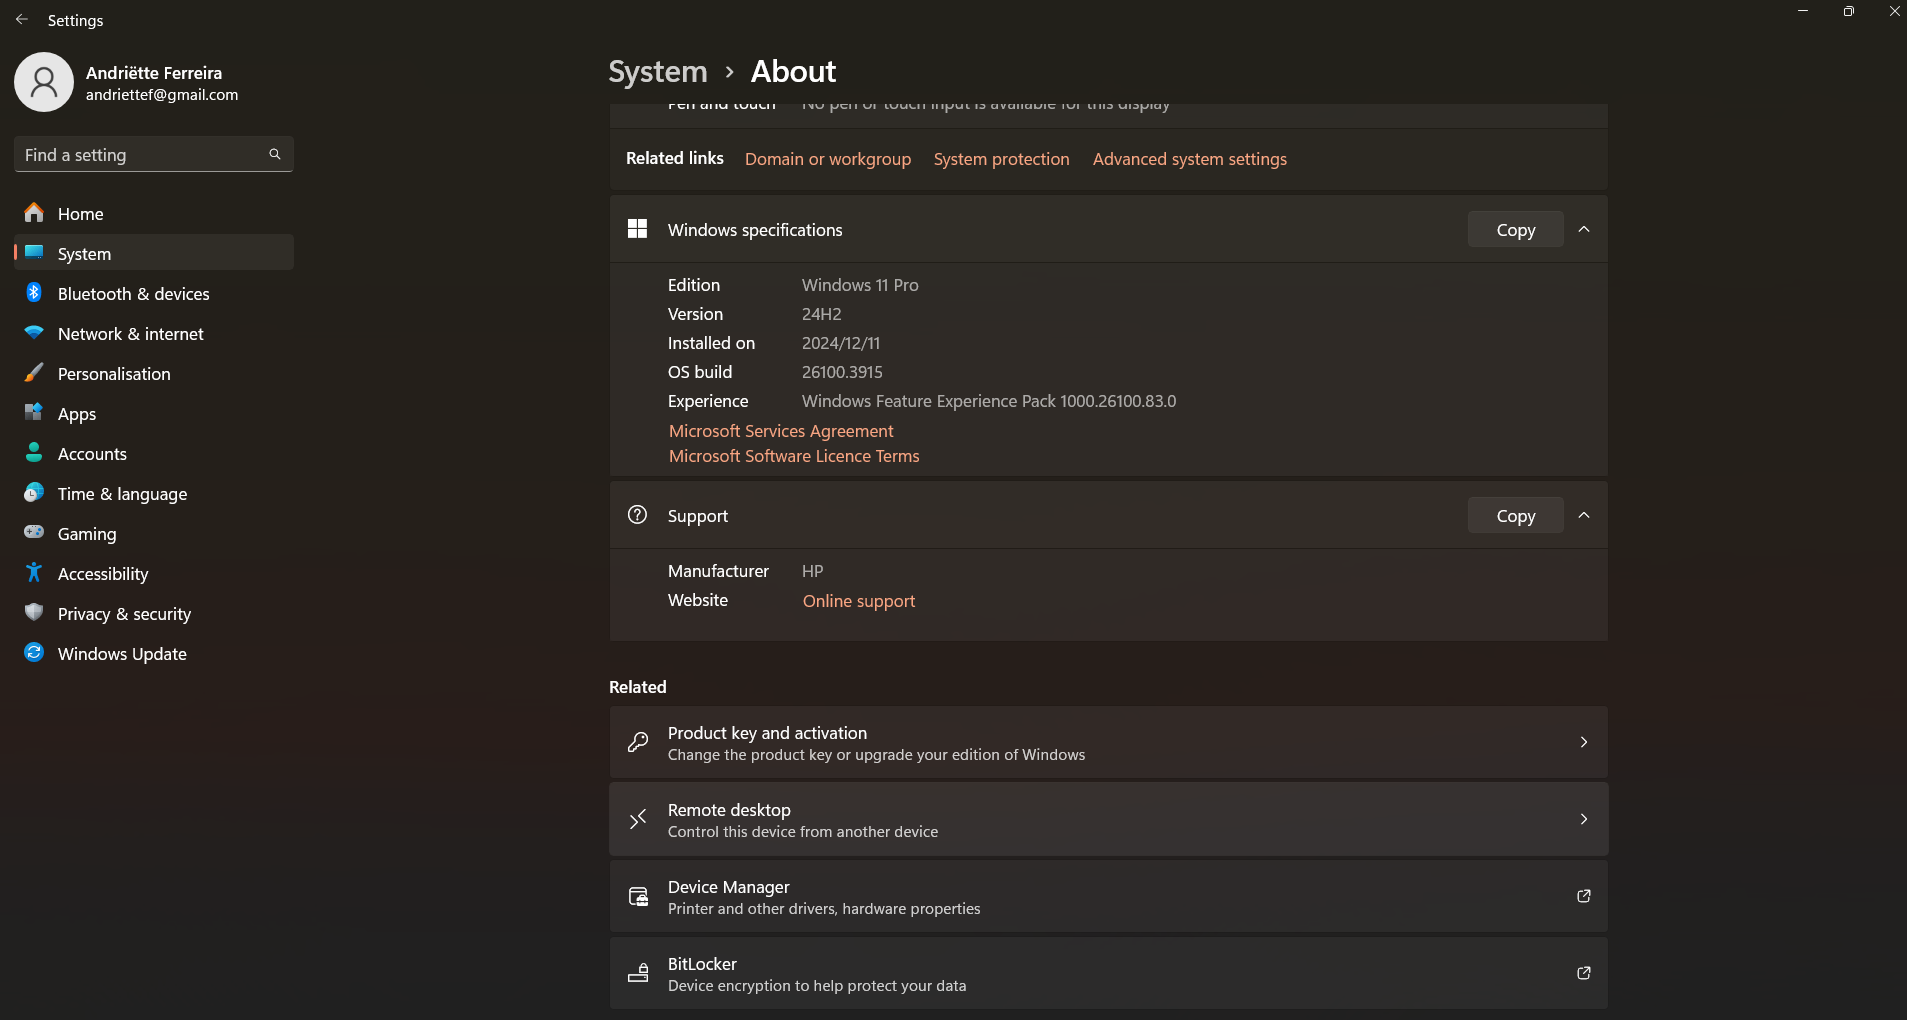The image size is (1907, 1020).
Task: Select the Windows Feature Experience Pack text
Action: 989,401
